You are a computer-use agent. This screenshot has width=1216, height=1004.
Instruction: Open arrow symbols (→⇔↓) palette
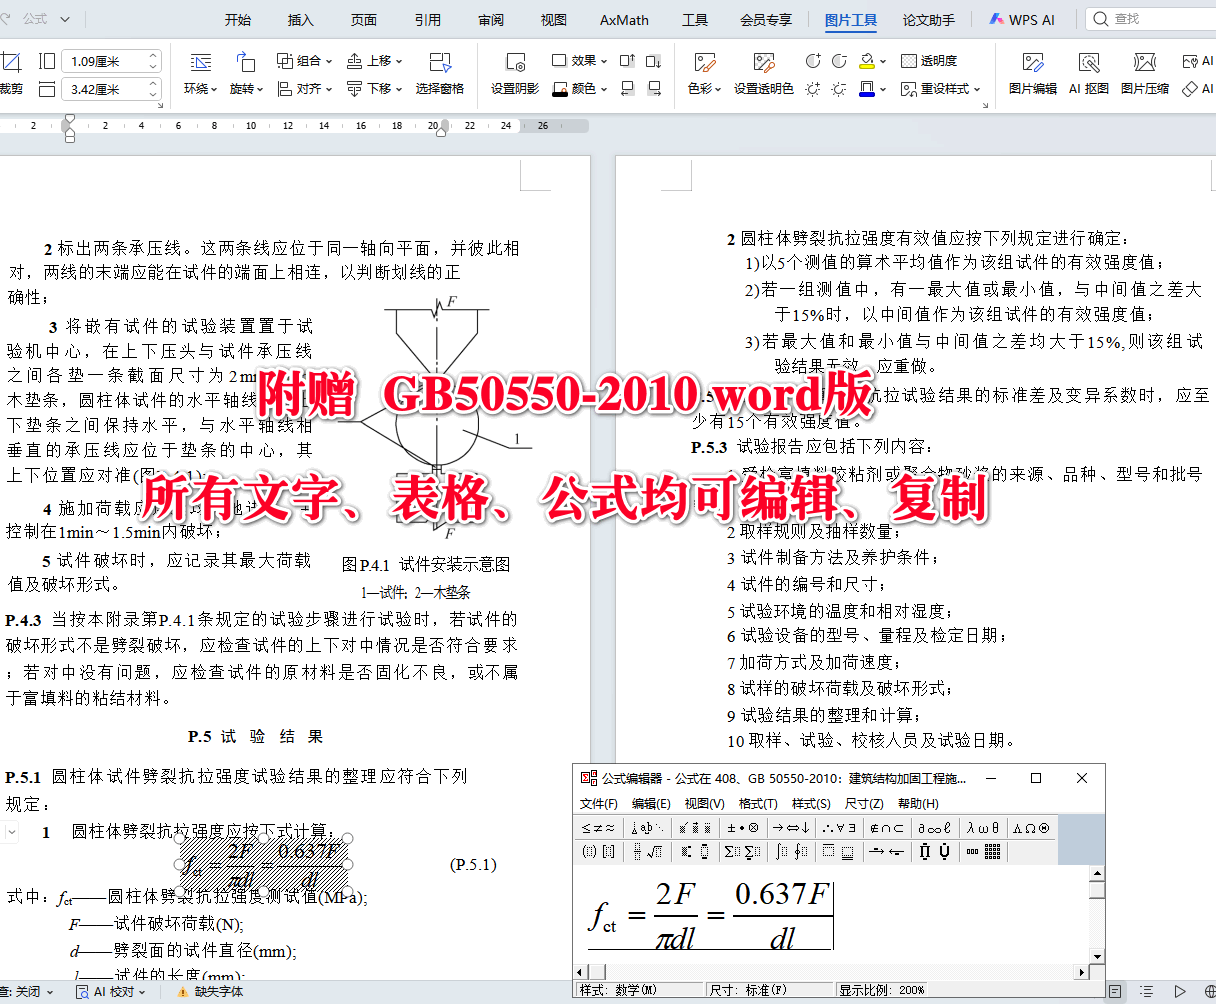pyautogui.click(x=791, y=827)
